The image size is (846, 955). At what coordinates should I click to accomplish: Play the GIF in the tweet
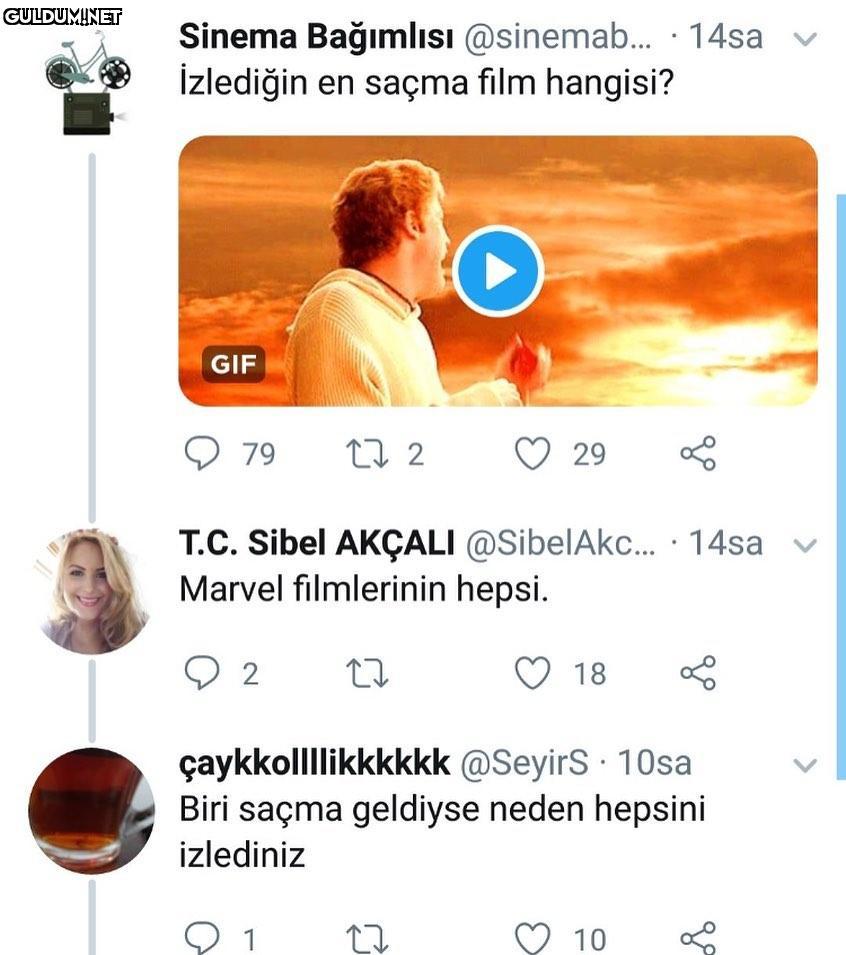tap(497, 271)
